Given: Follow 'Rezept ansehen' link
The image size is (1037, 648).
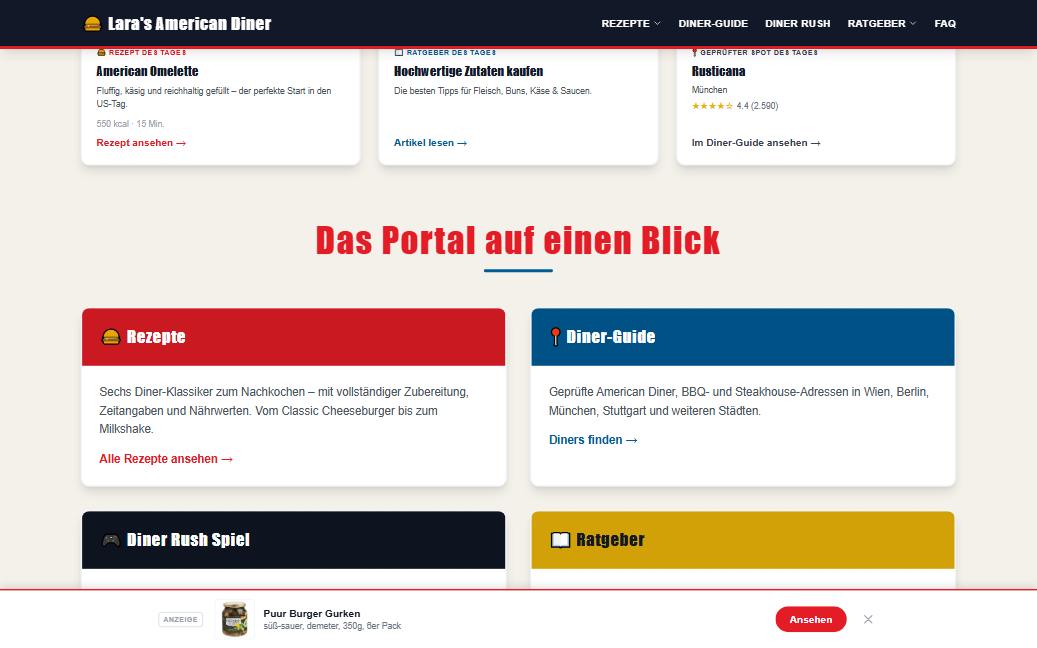Looking at the screenshot, I should pos(141,143).
